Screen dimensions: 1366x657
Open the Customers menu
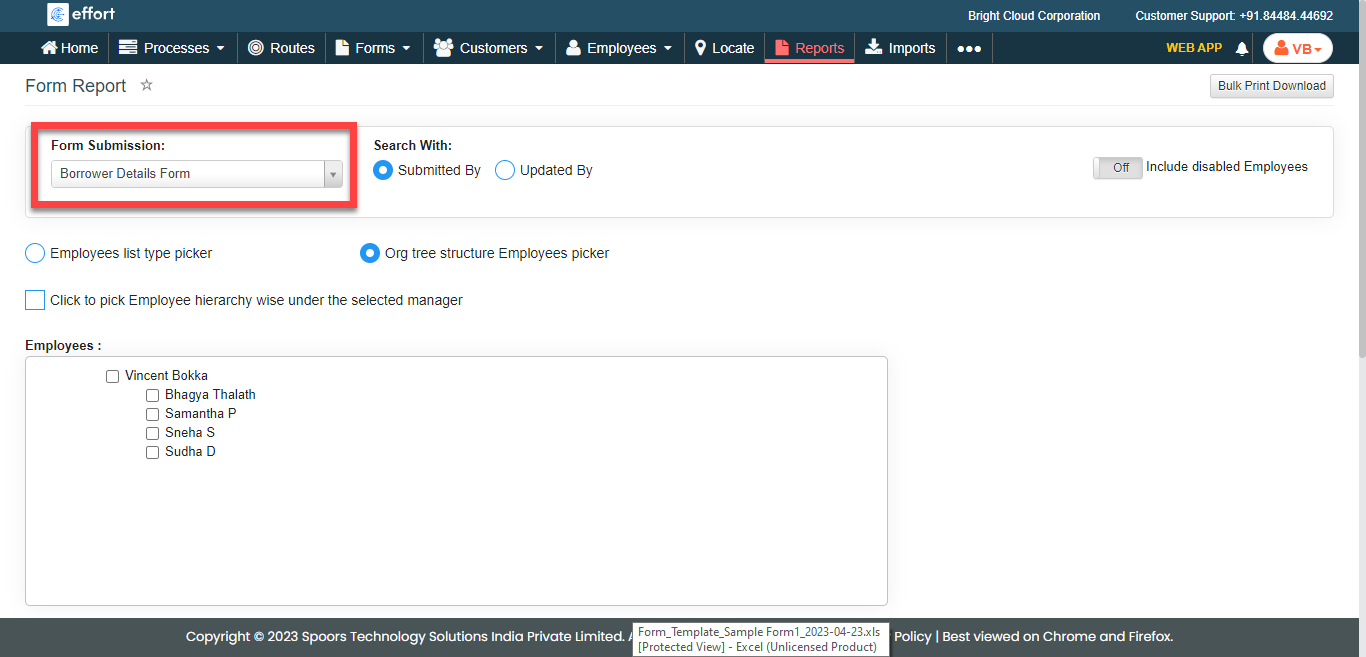click(489, 48)
